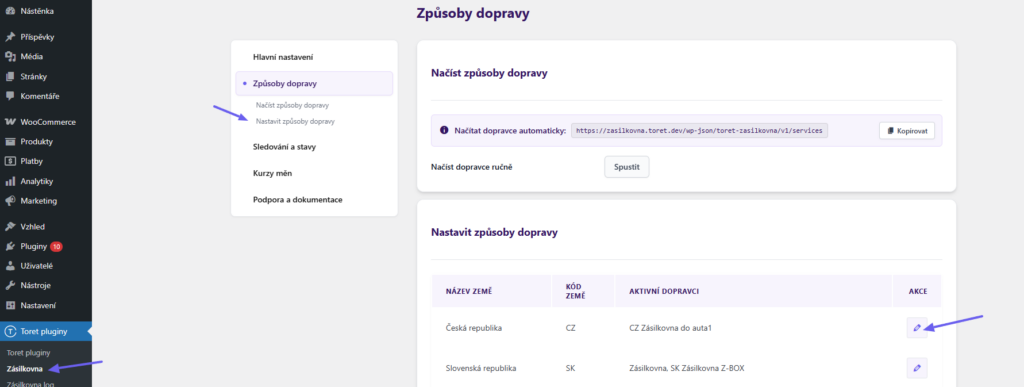Click the Stránky pages icon
Viewport: 1024px width, 387px height.
click(10, 76)
